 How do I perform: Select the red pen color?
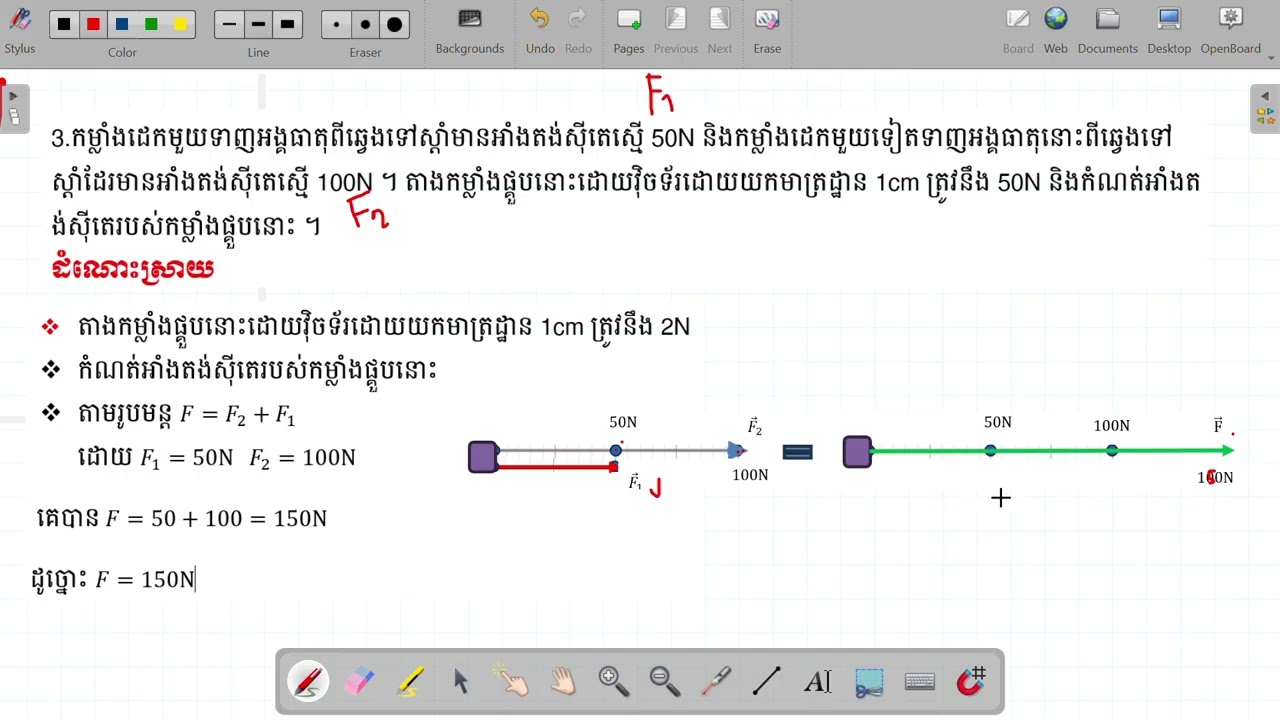93,24
